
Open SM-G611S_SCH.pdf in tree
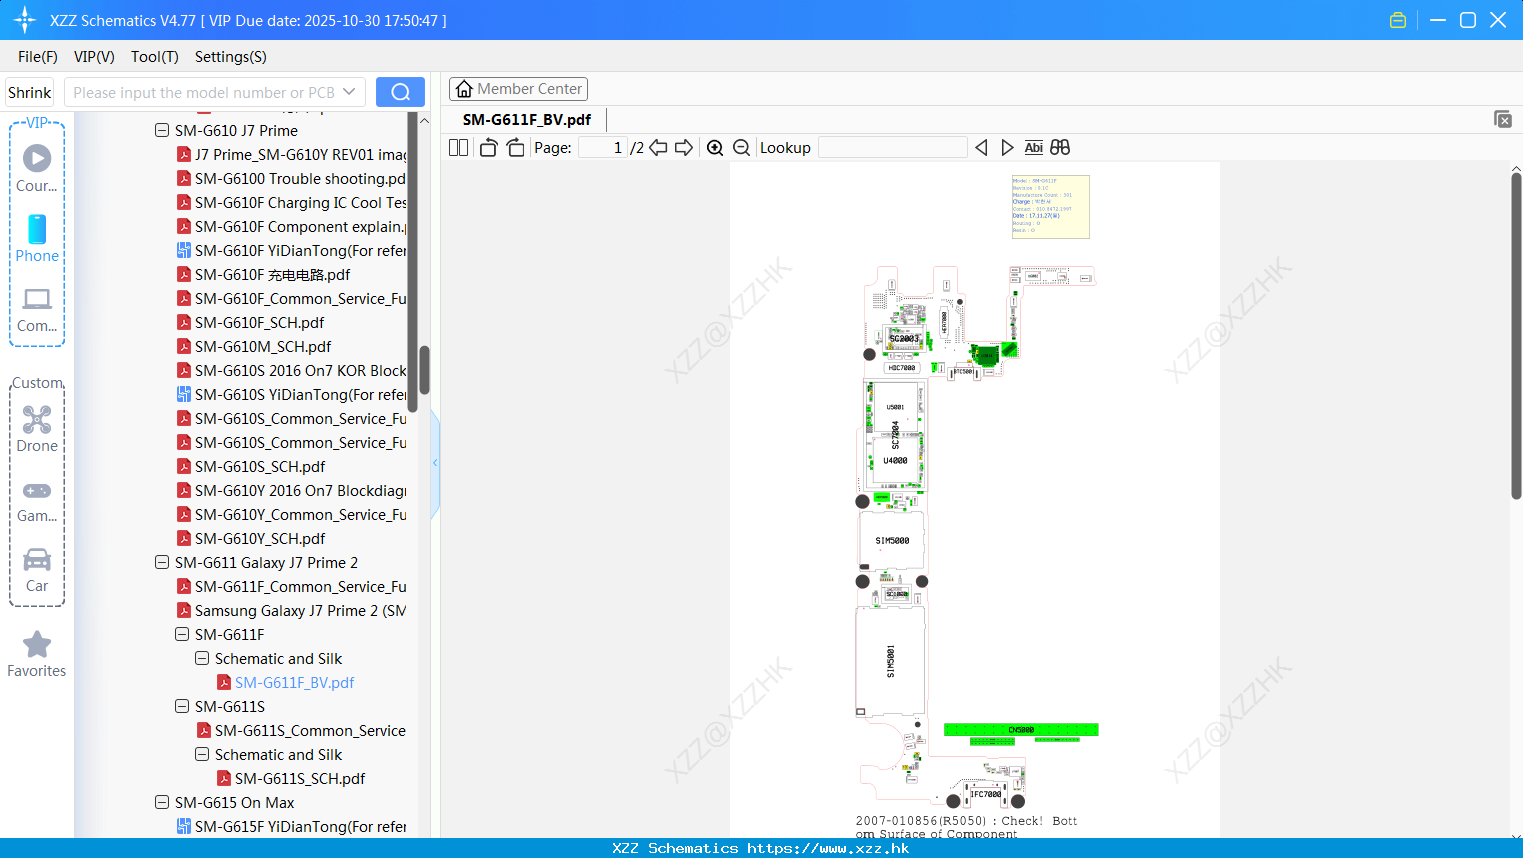coord(291,779)
